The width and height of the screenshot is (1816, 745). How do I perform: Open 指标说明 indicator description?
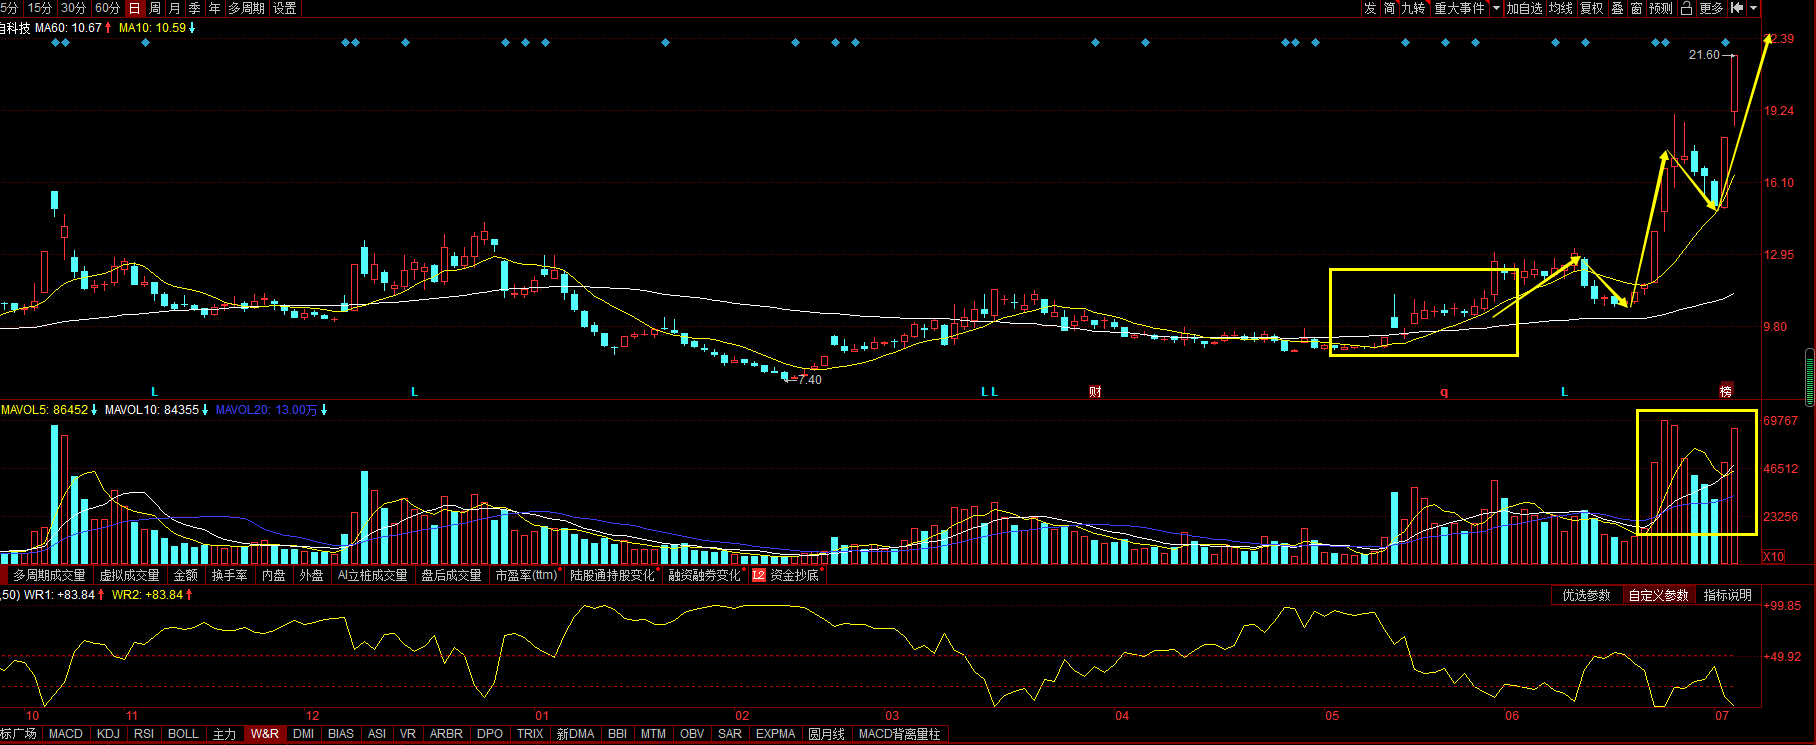click(x=1728, y=595)
